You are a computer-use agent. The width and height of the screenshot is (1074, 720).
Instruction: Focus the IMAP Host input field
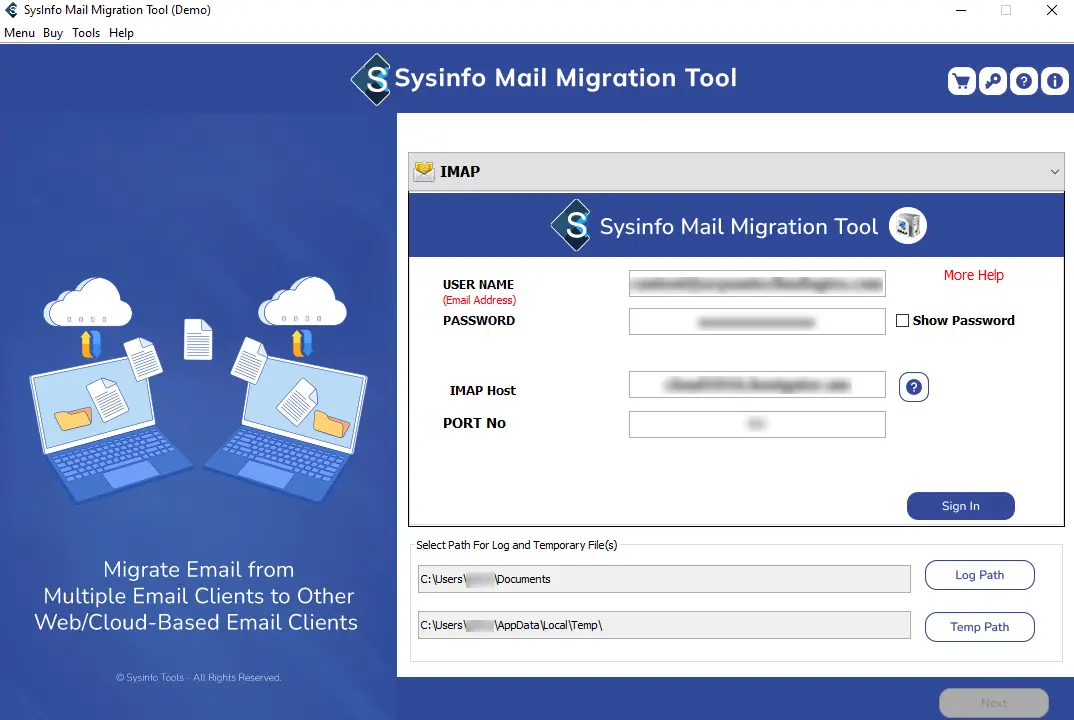[x=757, y=384]
